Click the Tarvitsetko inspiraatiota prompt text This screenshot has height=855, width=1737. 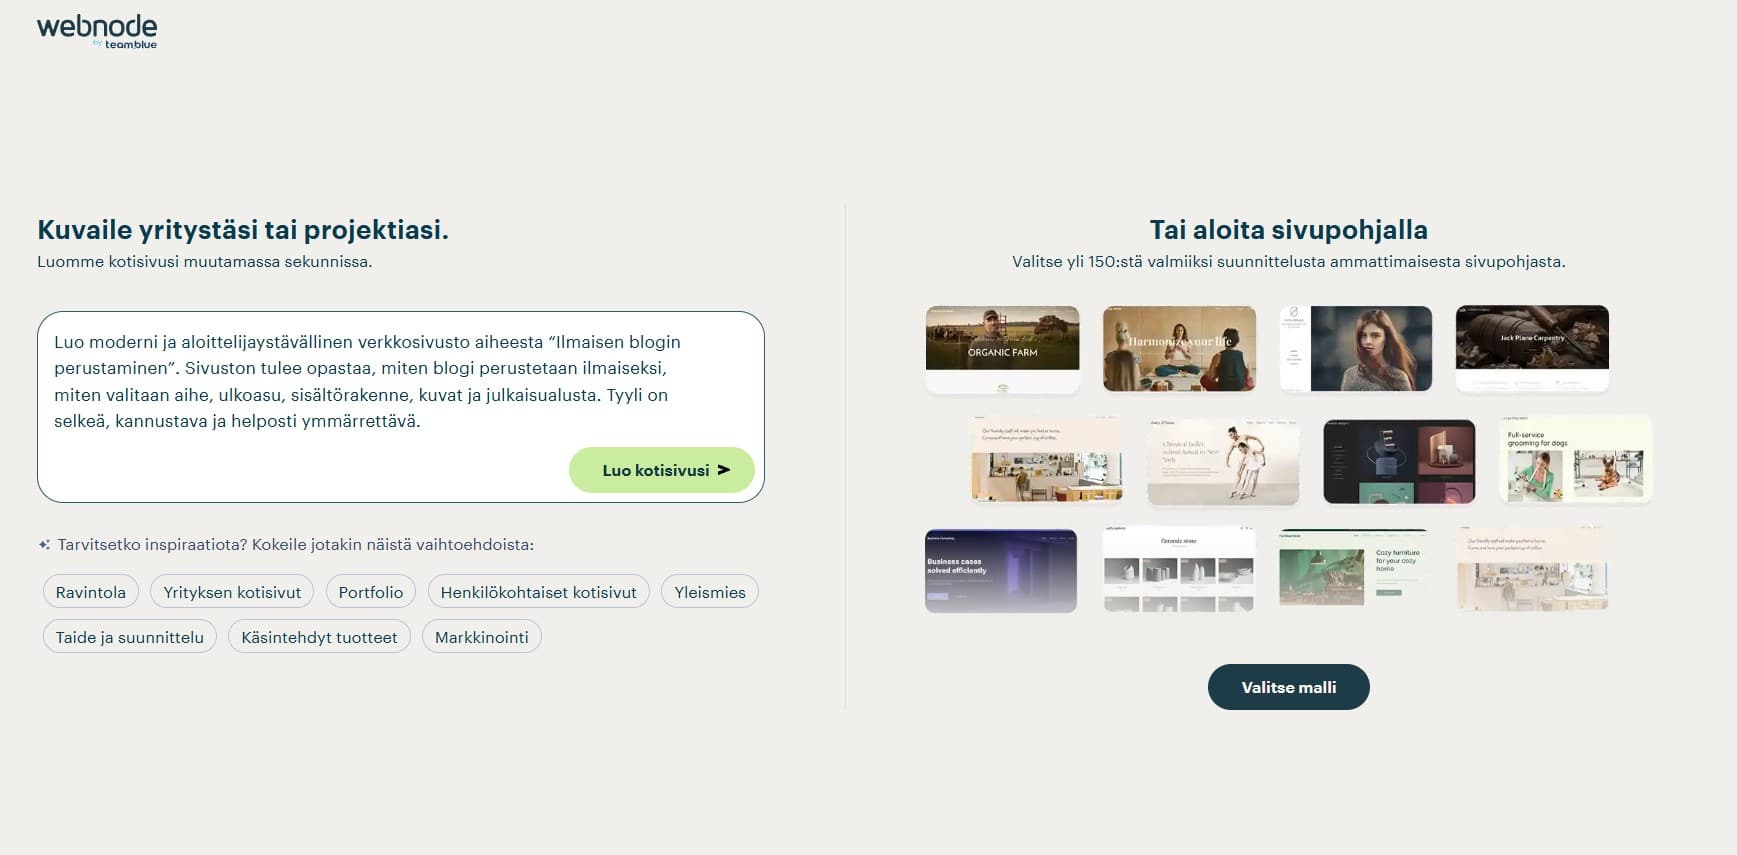point(296,545)
